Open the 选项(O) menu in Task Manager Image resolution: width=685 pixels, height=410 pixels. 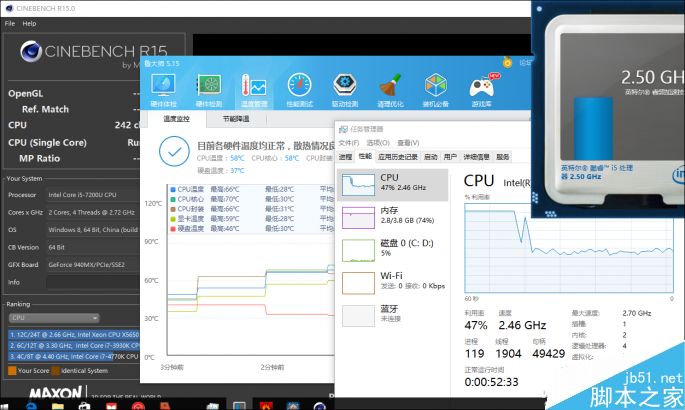378,143
